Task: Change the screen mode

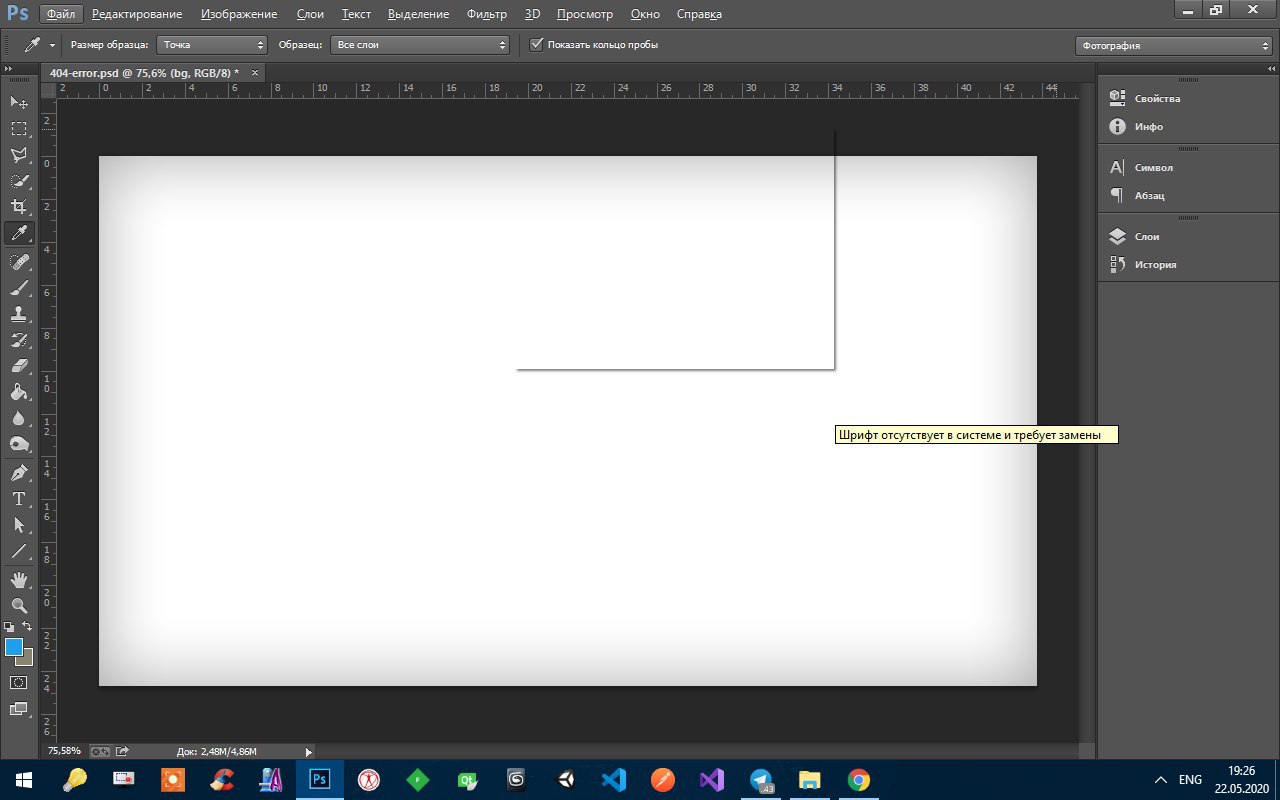Action: tap(19, 709)
